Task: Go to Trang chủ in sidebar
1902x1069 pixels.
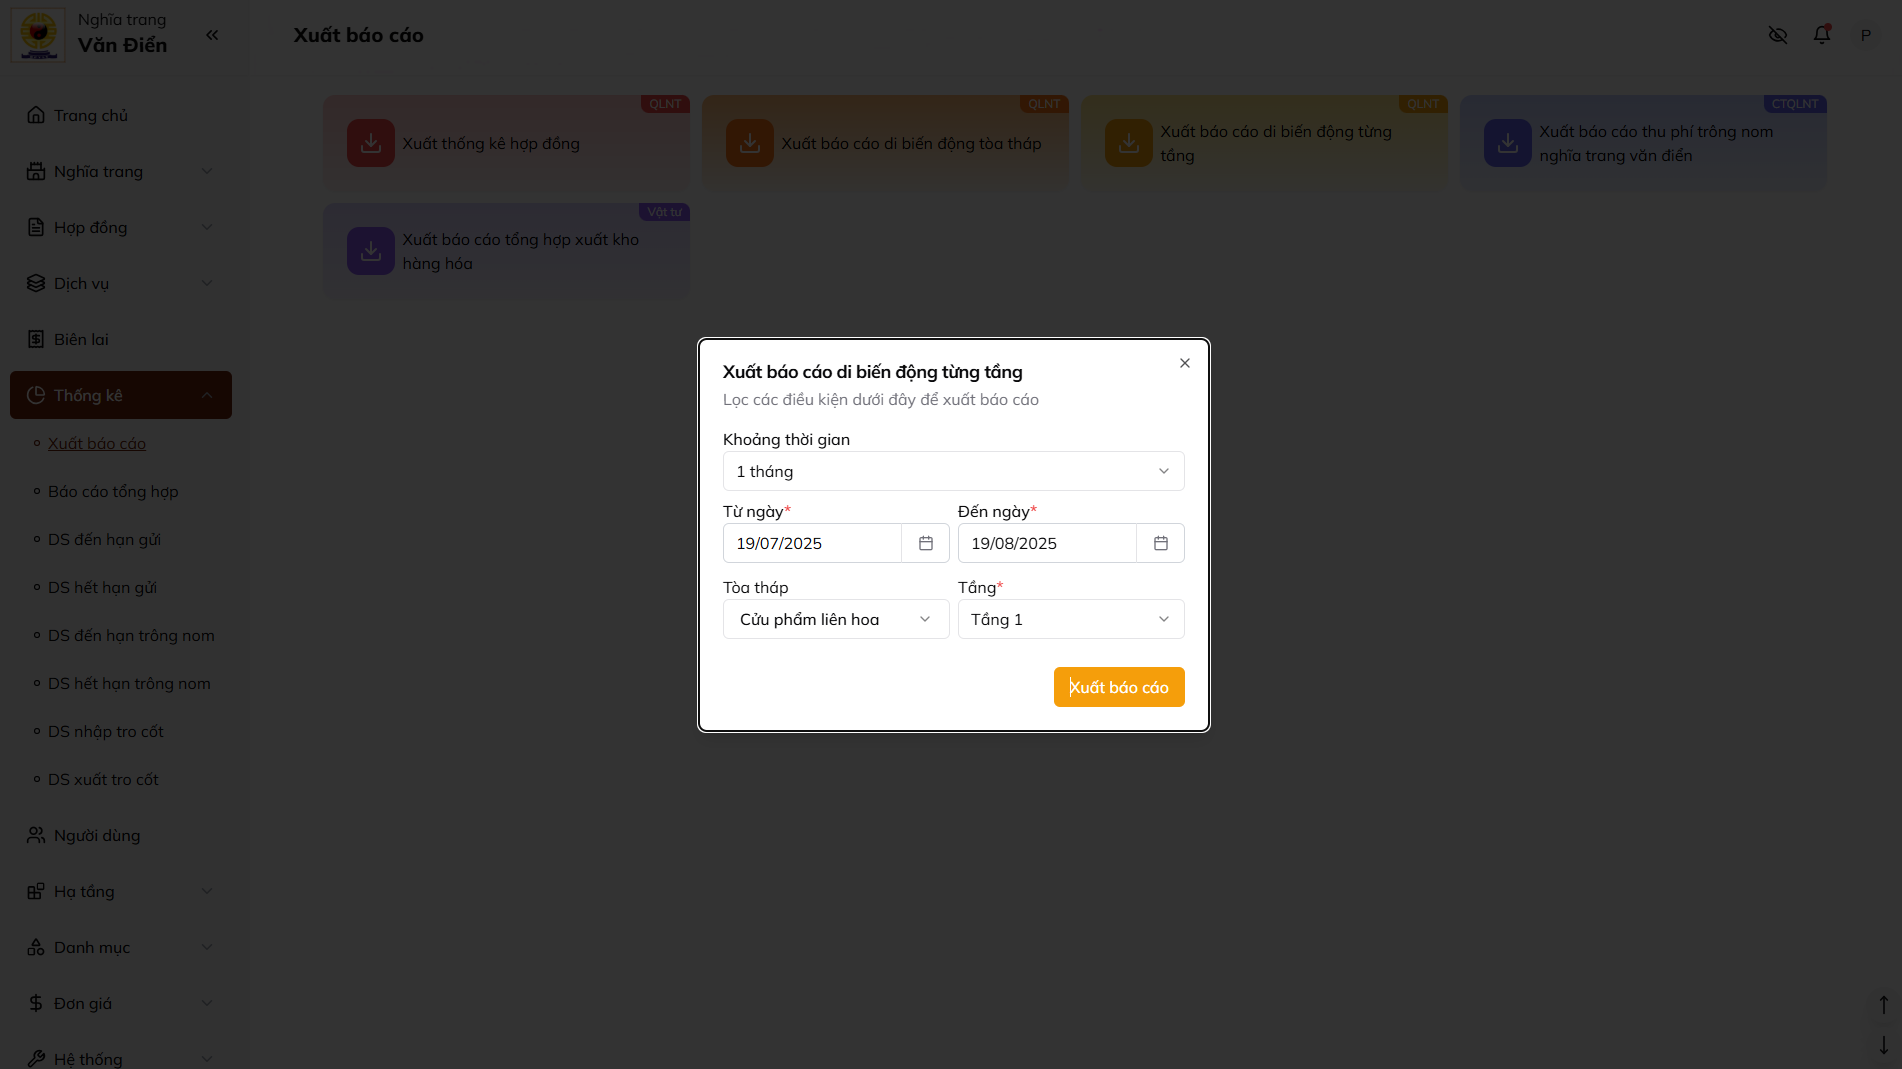Action: coord(91,115)
